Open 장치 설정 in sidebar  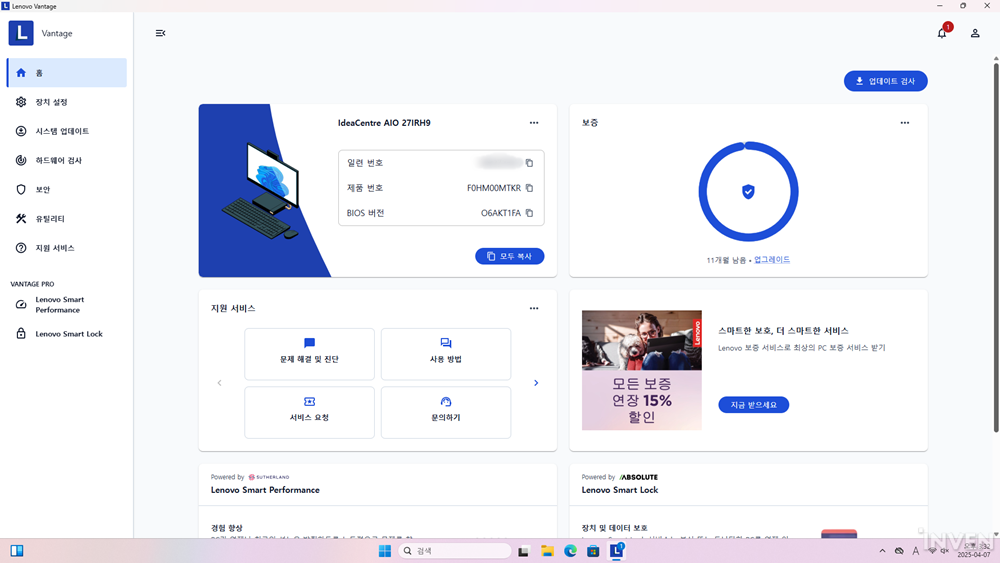click(x=67, y=102)
